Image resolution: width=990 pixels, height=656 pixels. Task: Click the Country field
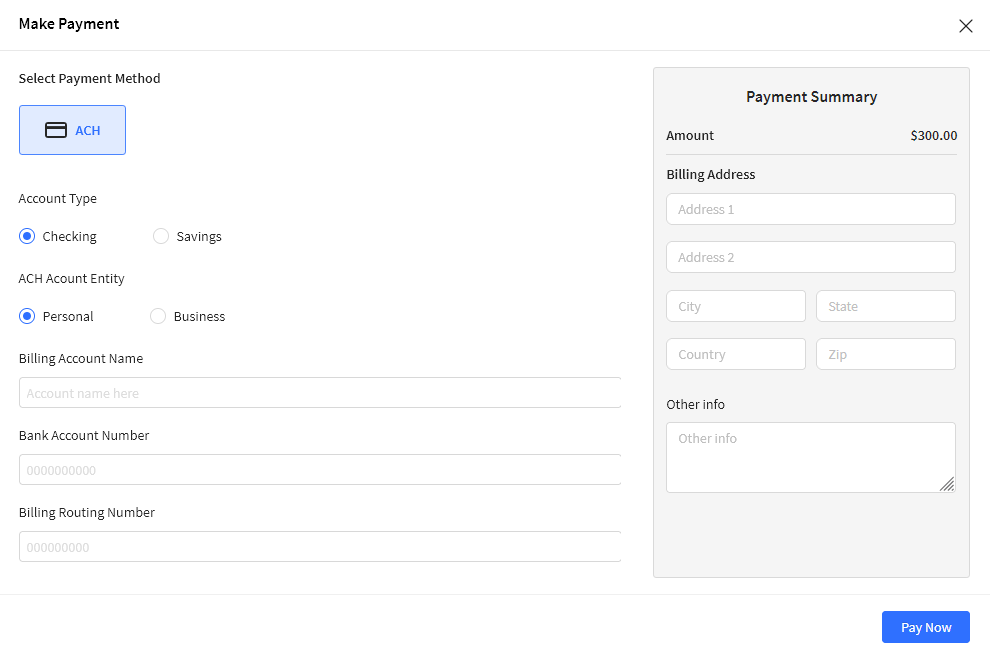736,354
